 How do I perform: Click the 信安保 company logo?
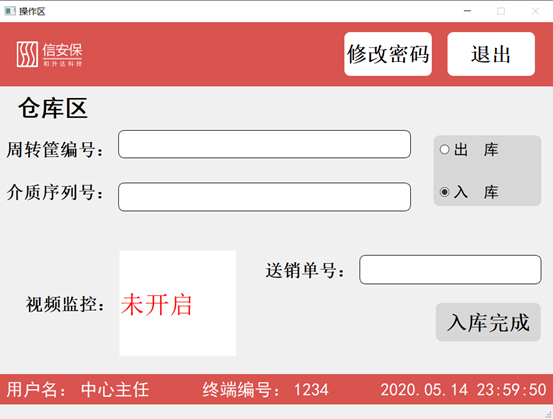(x=49, y=54)
